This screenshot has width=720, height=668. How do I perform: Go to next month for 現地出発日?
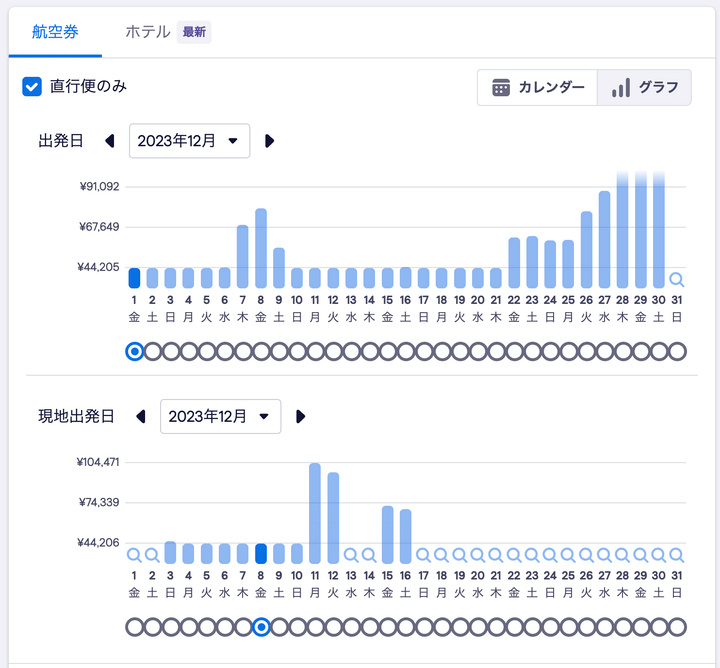coord(300,416)
